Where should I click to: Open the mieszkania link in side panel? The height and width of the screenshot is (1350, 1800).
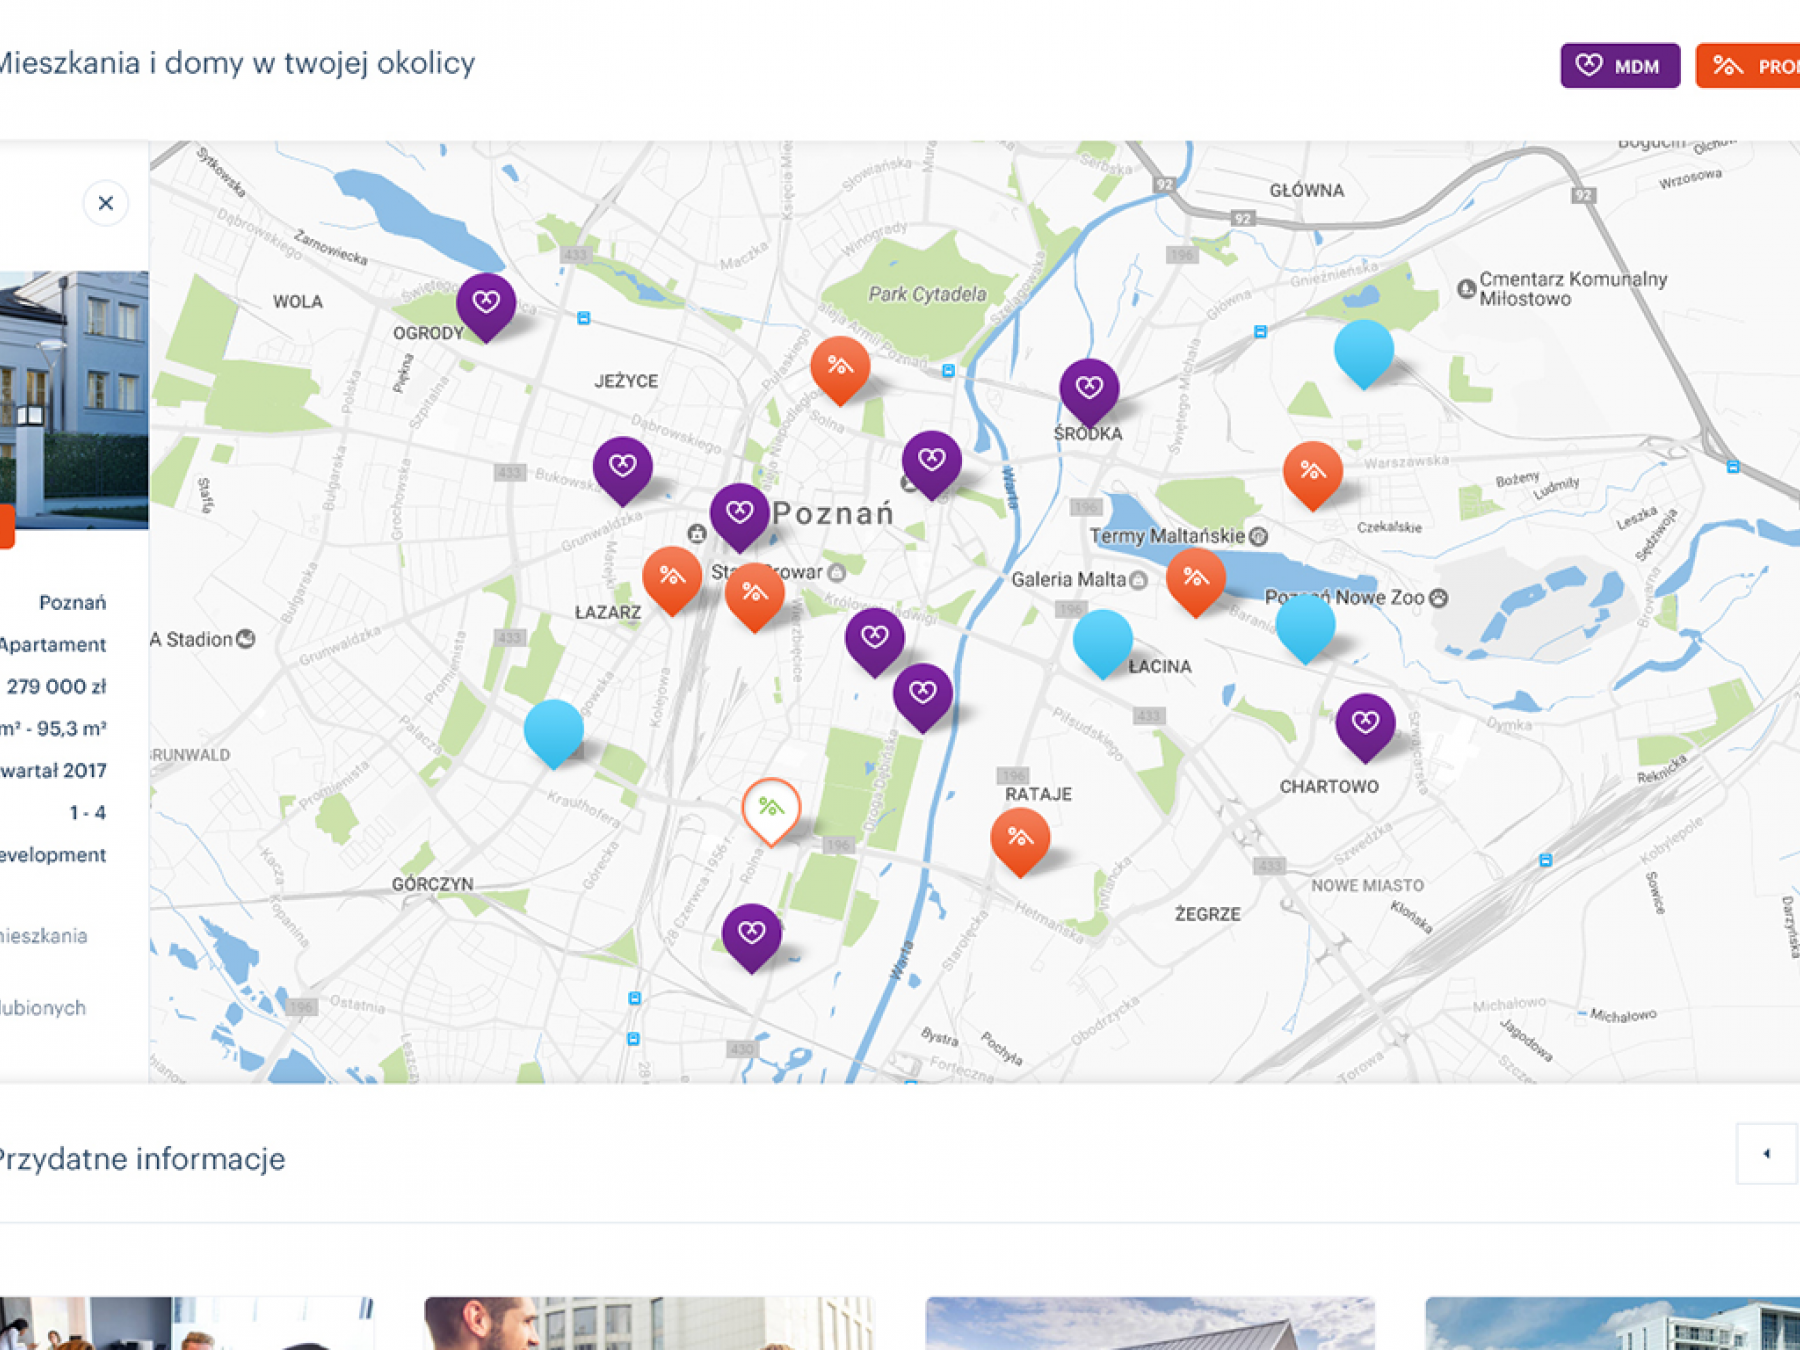43,936
